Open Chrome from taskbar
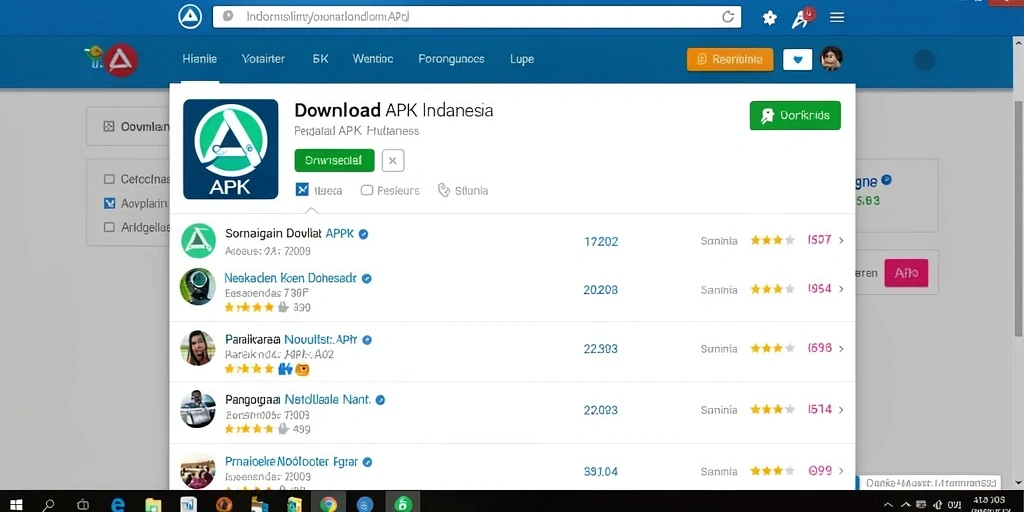This screenshot has width=1024, height=512. [x=328, y=504]
